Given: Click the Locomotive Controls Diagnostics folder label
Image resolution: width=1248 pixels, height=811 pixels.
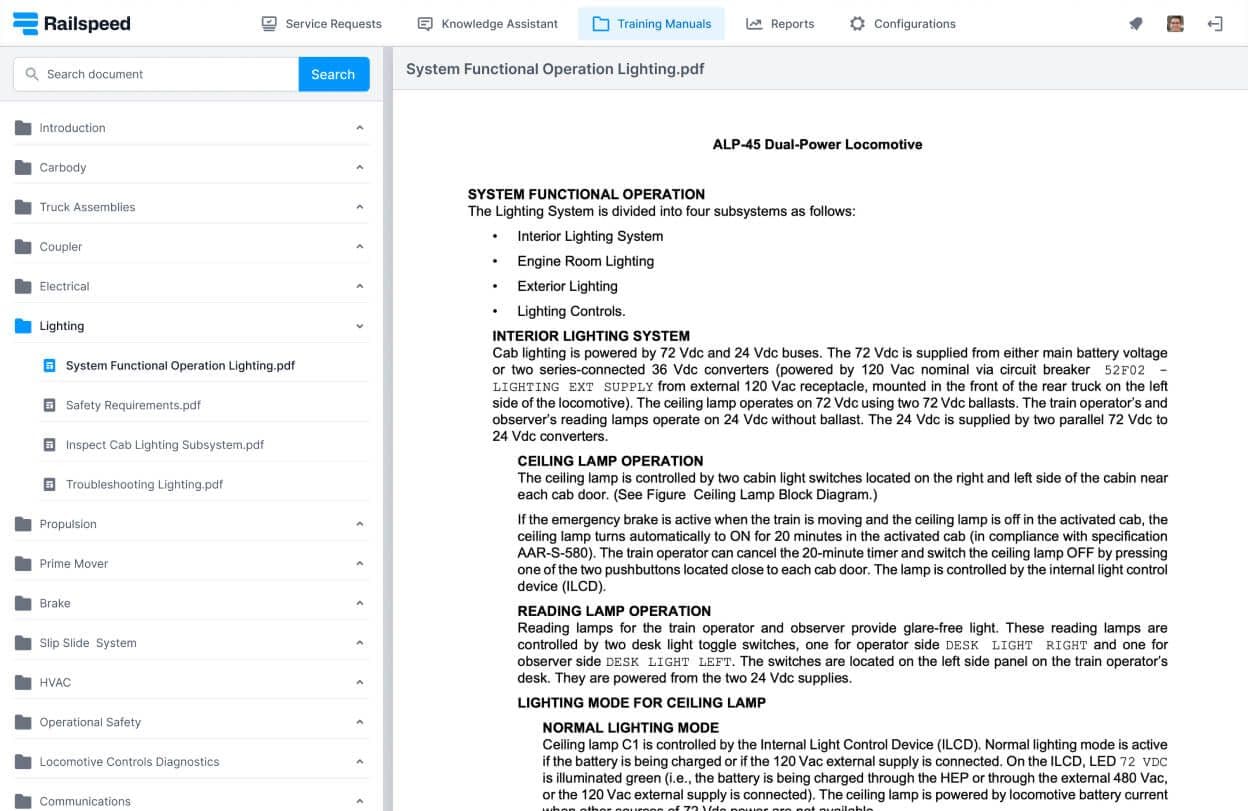Looking at the screenshot, I should 129,762.
